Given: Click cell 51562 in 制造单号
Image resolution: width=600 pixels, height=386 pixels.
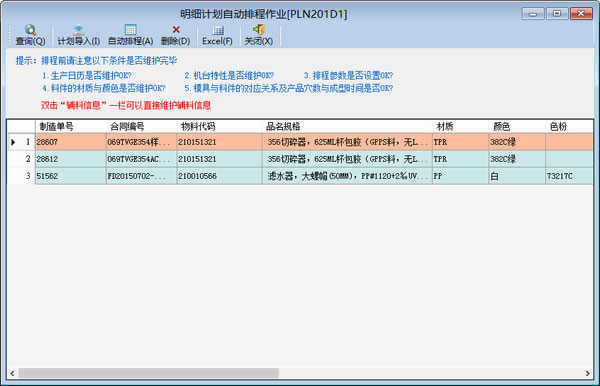Looking at the screenshot, I should coord(70,176).
